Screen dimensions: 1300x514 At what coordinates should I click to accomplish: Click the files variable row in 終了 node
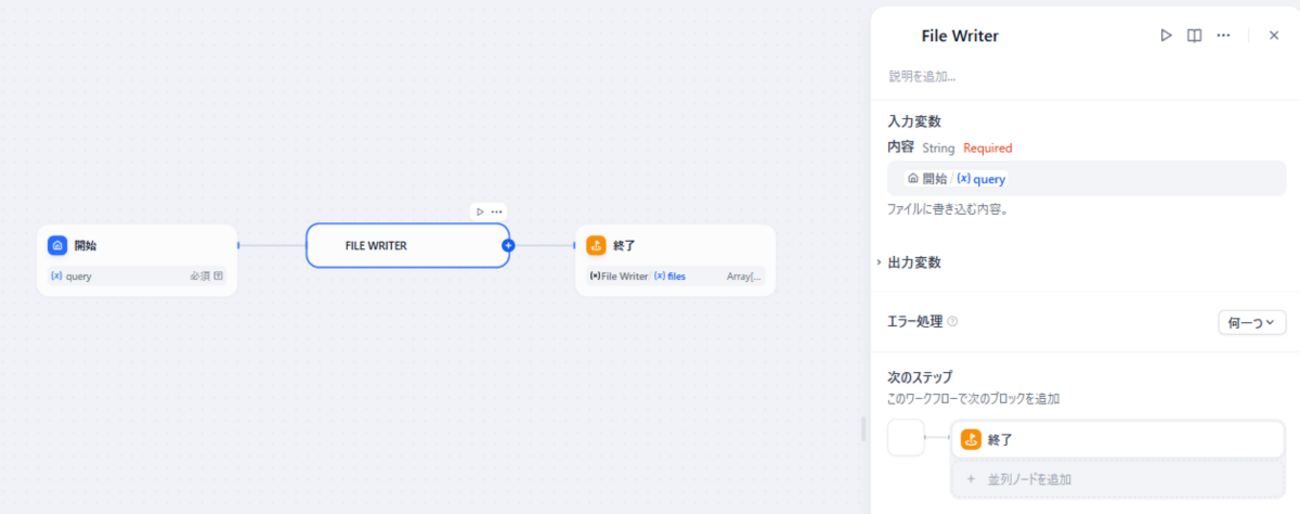[x=675, y=276]
